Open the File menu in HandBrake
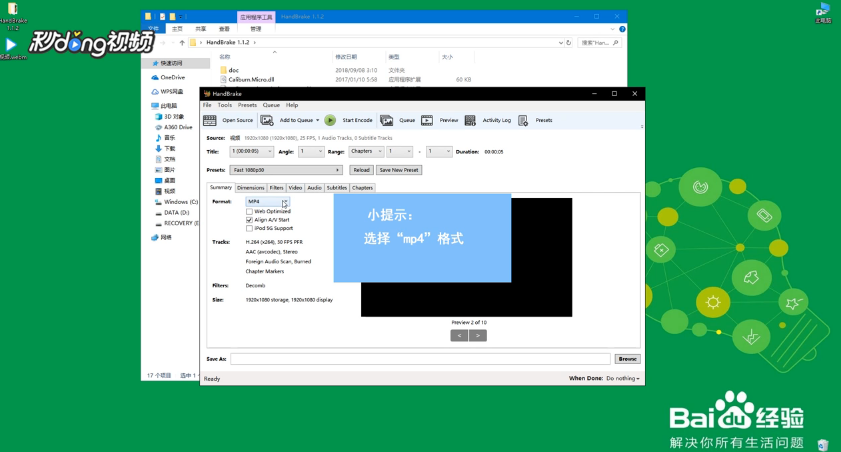 point(207,105)
